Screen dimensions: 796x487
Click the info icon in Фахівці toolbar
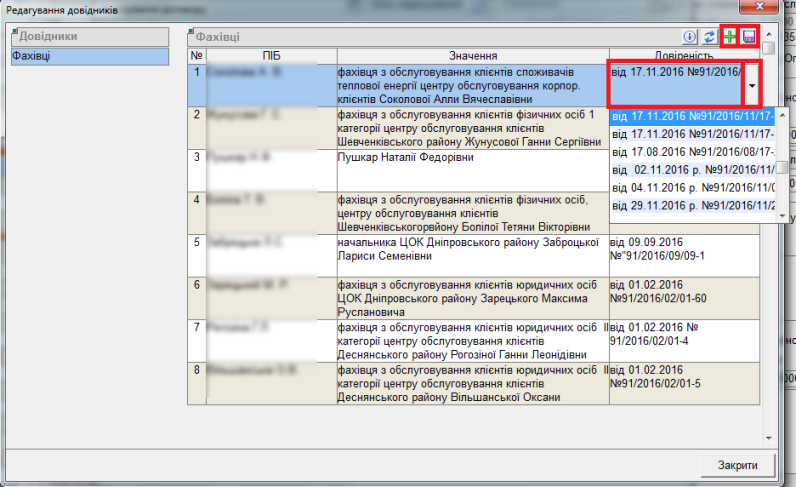690,36
